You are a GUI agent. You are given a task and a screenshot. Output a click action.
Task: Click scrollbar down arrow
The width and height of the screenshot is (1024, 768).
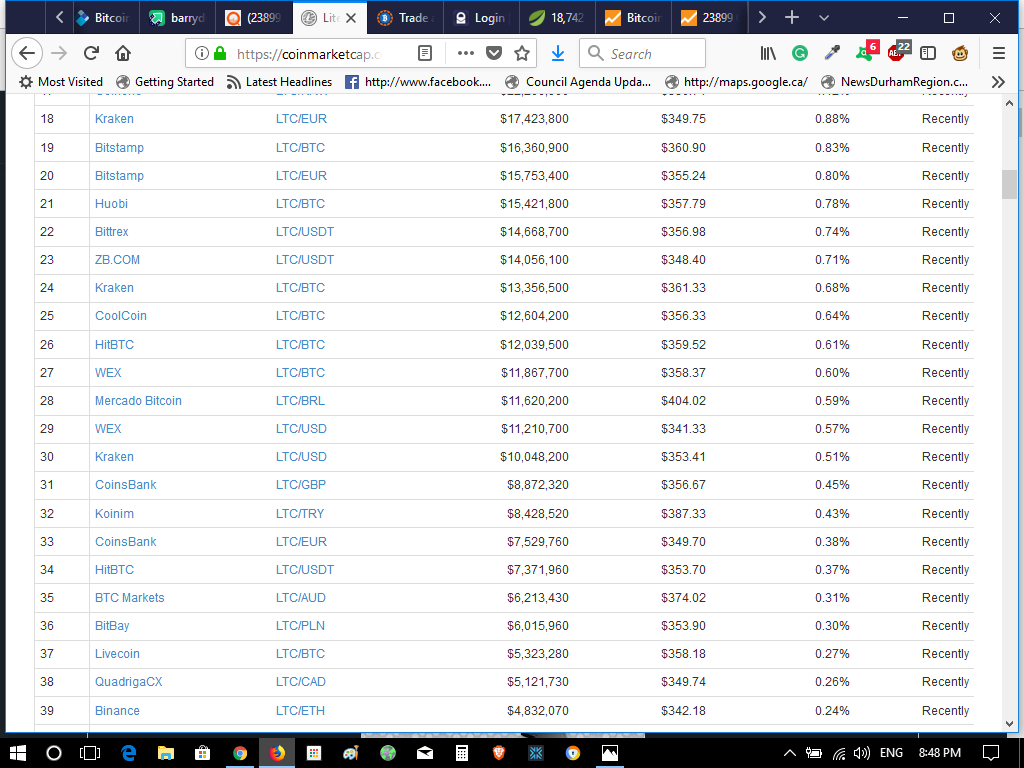click(1010, 724)
